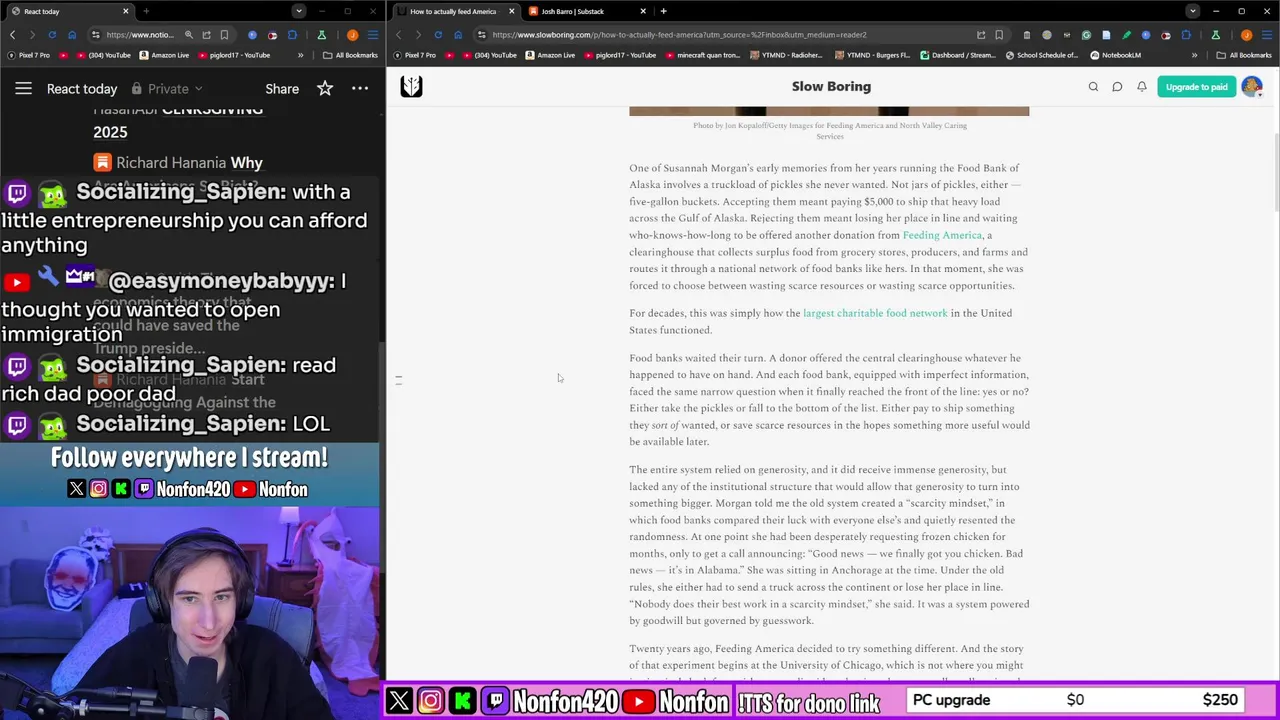Open tab search dropdown in Slow Boring window
Screen dimensions: 1280x720
pyautogui.click(x=1192, y=11)
